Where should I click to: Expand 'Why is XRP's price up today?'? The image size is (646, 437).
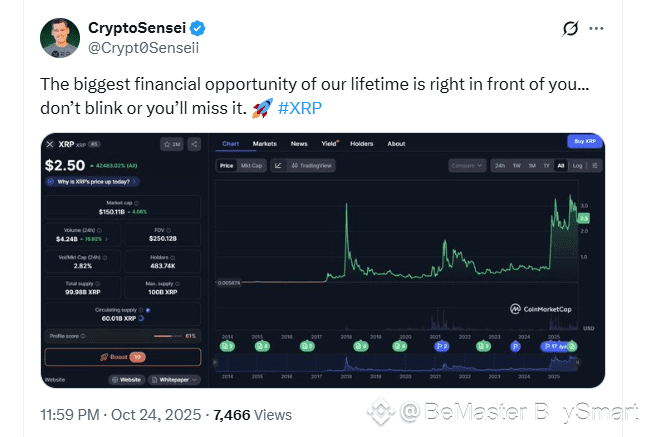[x=95, y=182]
